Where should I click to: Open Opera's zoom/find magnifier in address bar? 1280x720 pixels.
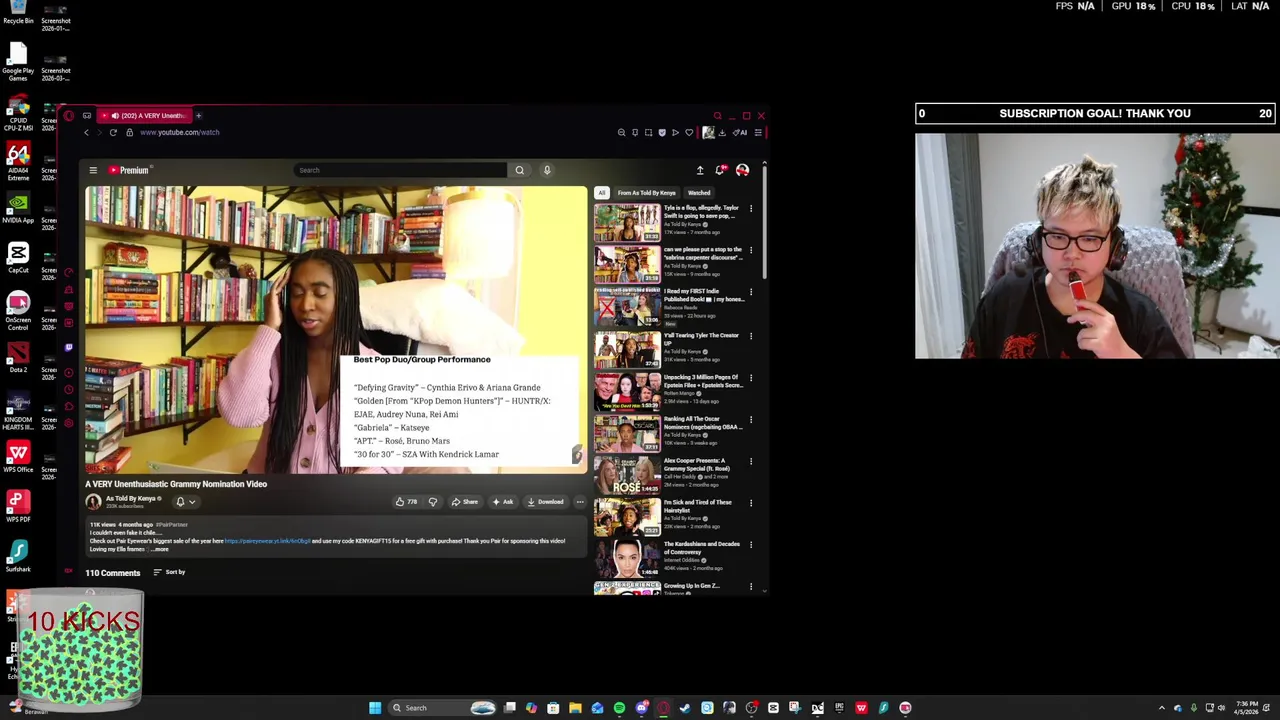[621, 132]
